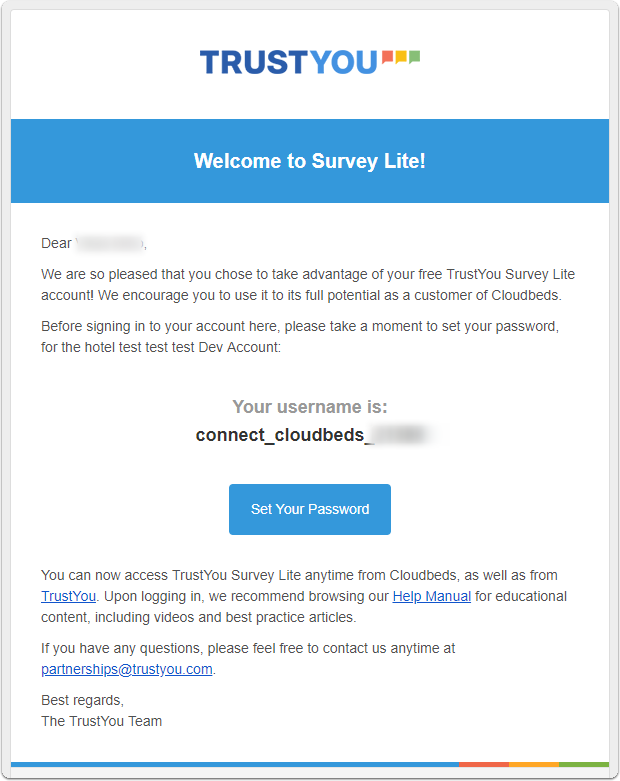Click the green footer bar segment

tap(584, 764)
